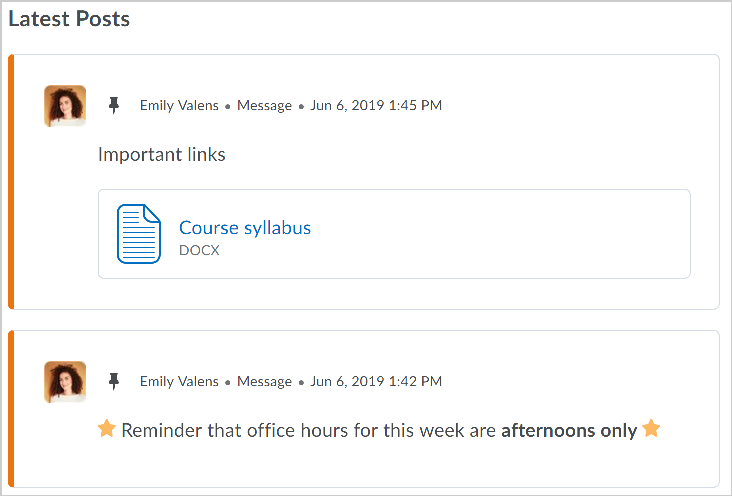Click the DOCX file type label

point(199,250)
